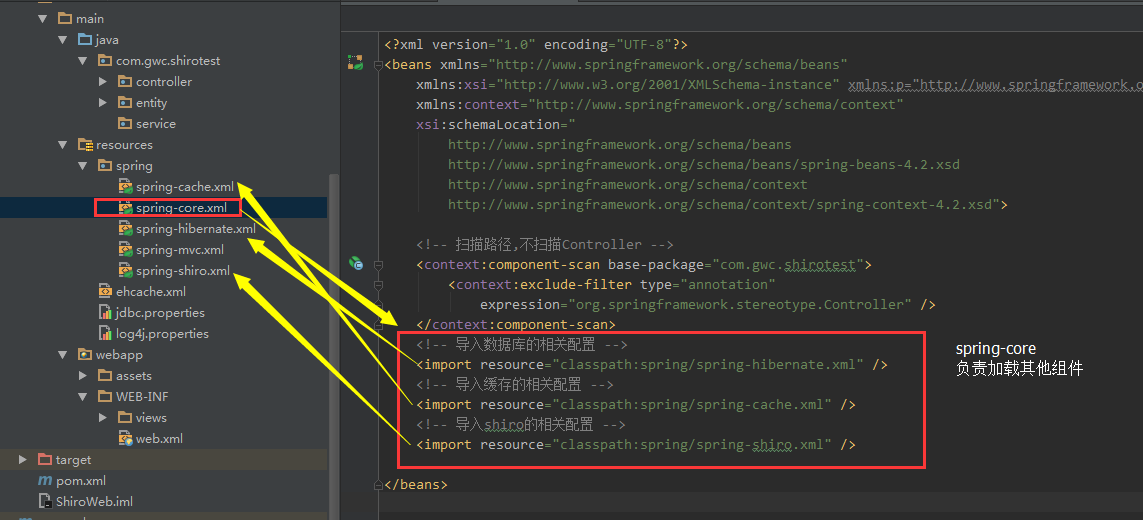Click the webapp folder icon
1143x520 pixels.
tap(85, 355)
